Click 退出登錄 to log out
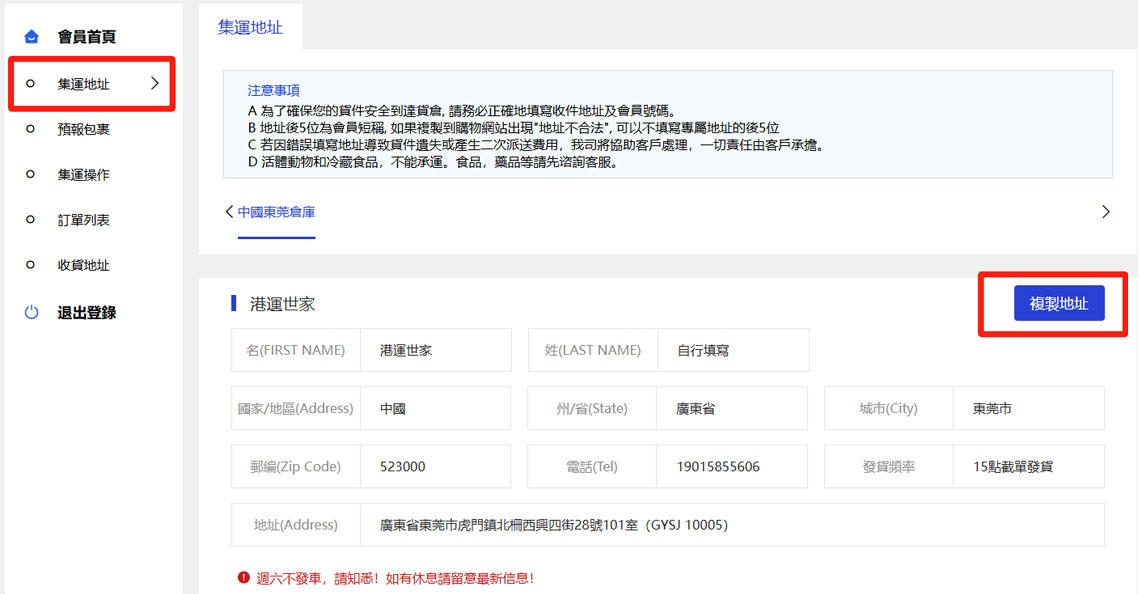 pyautogui.click(x=86, y=313)
